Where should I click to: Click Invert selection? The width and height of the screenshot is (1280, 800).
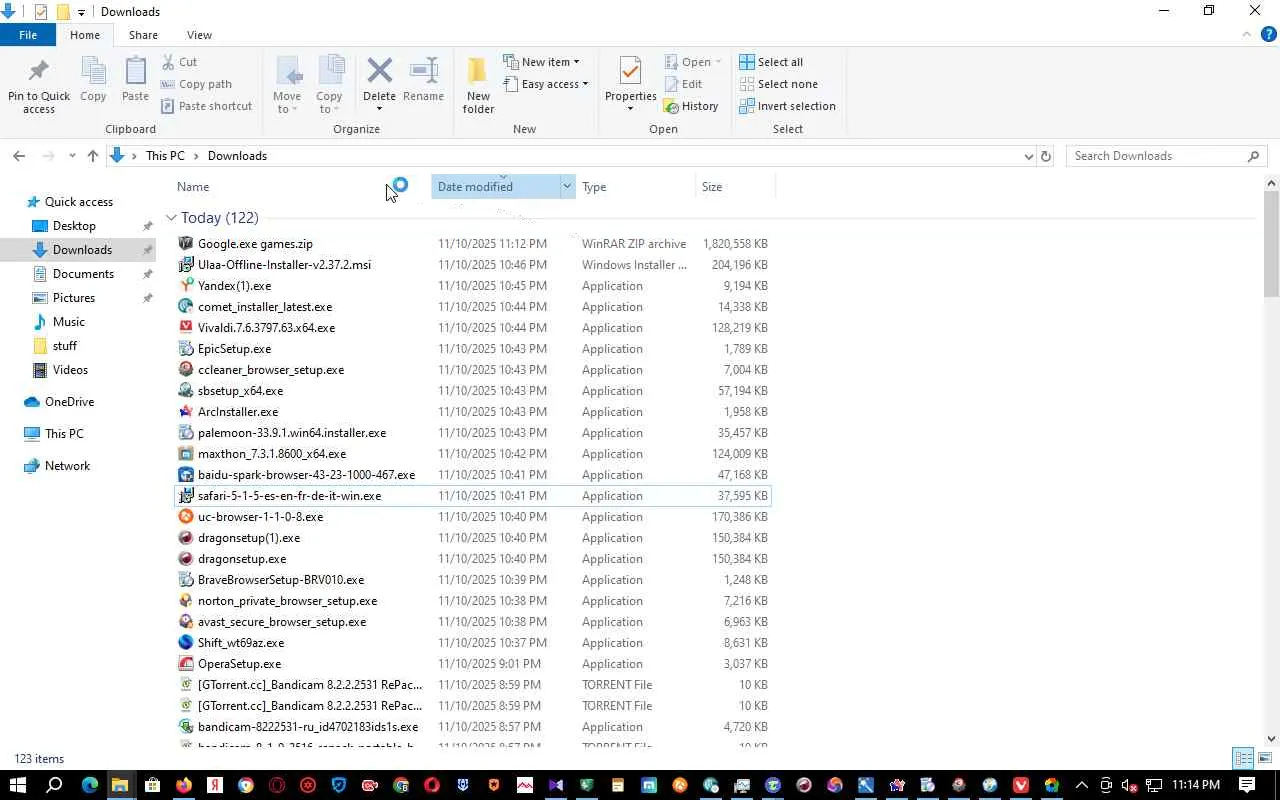pos(787,106)
